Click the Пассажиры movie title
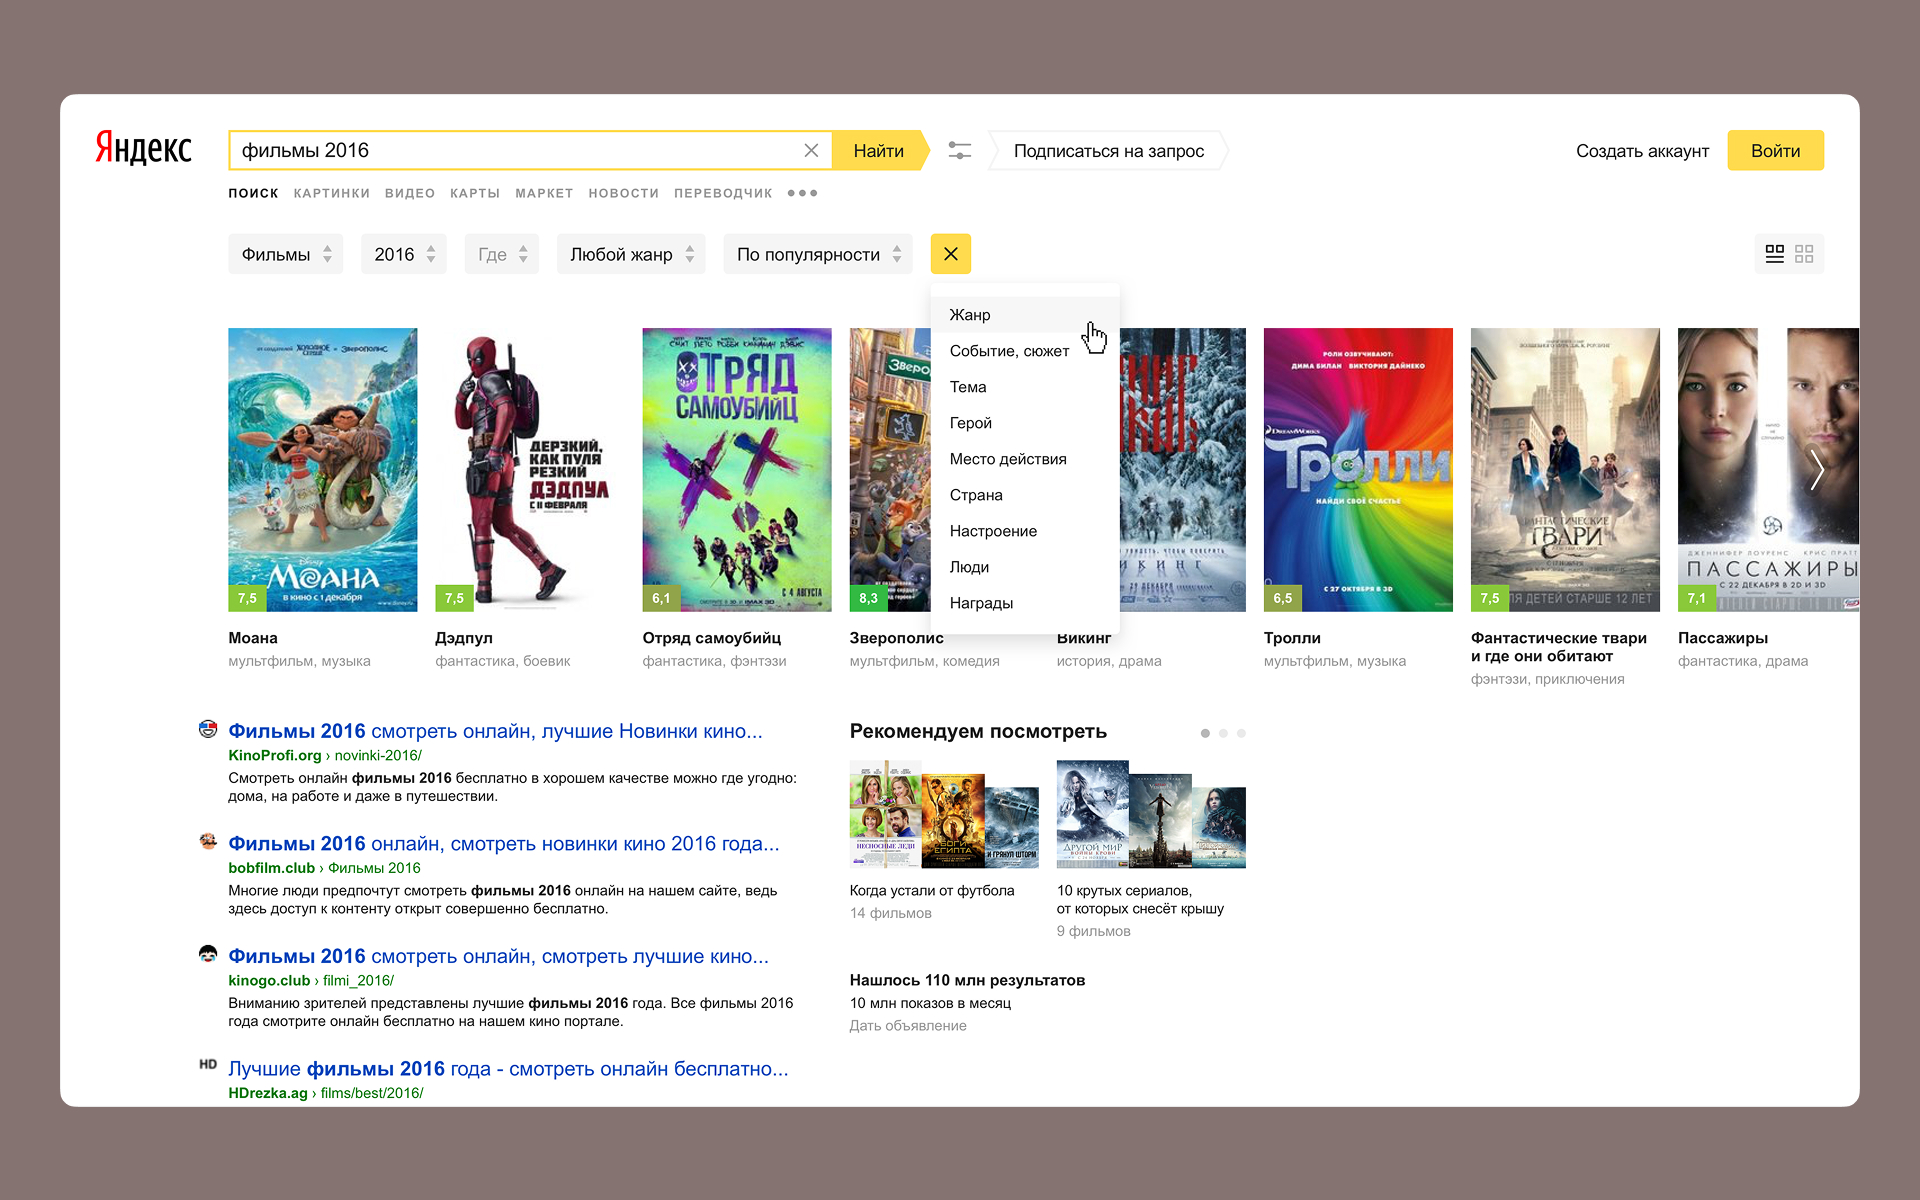1920x1200 pixels. pos(1723,638)
